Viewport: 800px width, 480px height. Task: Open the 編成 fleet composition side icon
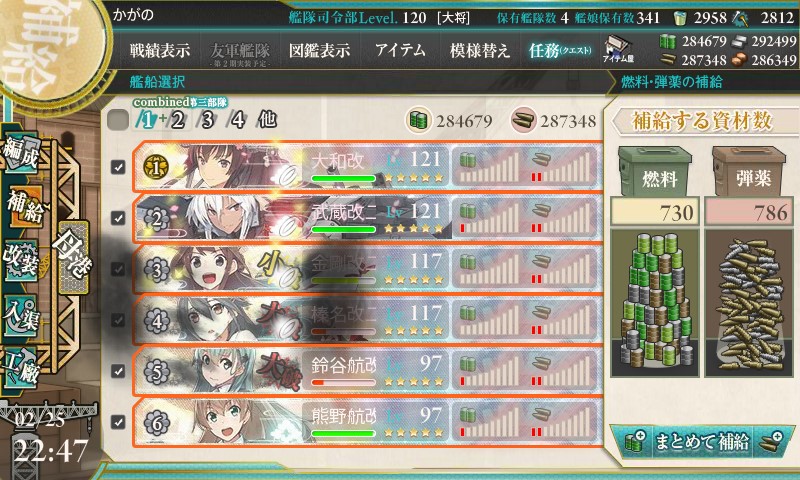coord(20,153)
